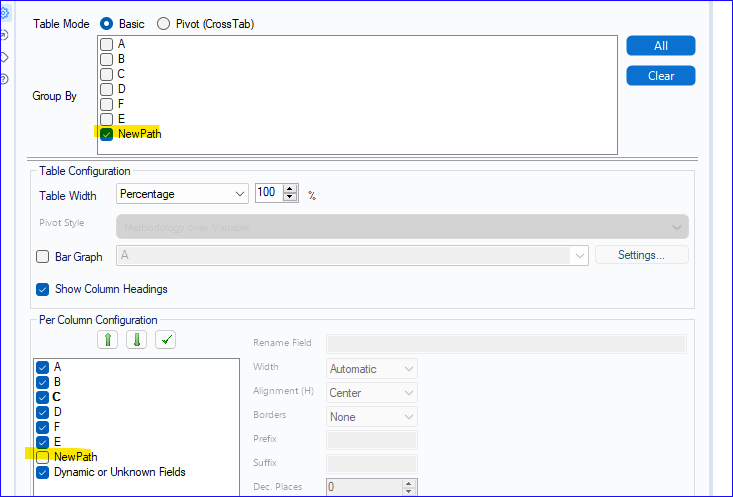The height and width of the screenshot is (497, 733).
Task: Check field A in Group By list
Action: (107, 44)
